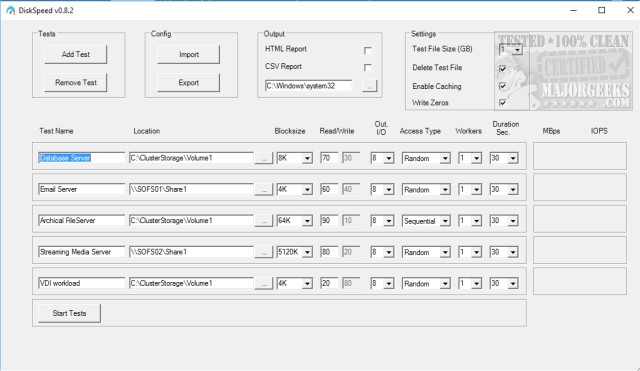Export the test configuration
Viewport: 640px width, 371px height.
click(189, 83)
